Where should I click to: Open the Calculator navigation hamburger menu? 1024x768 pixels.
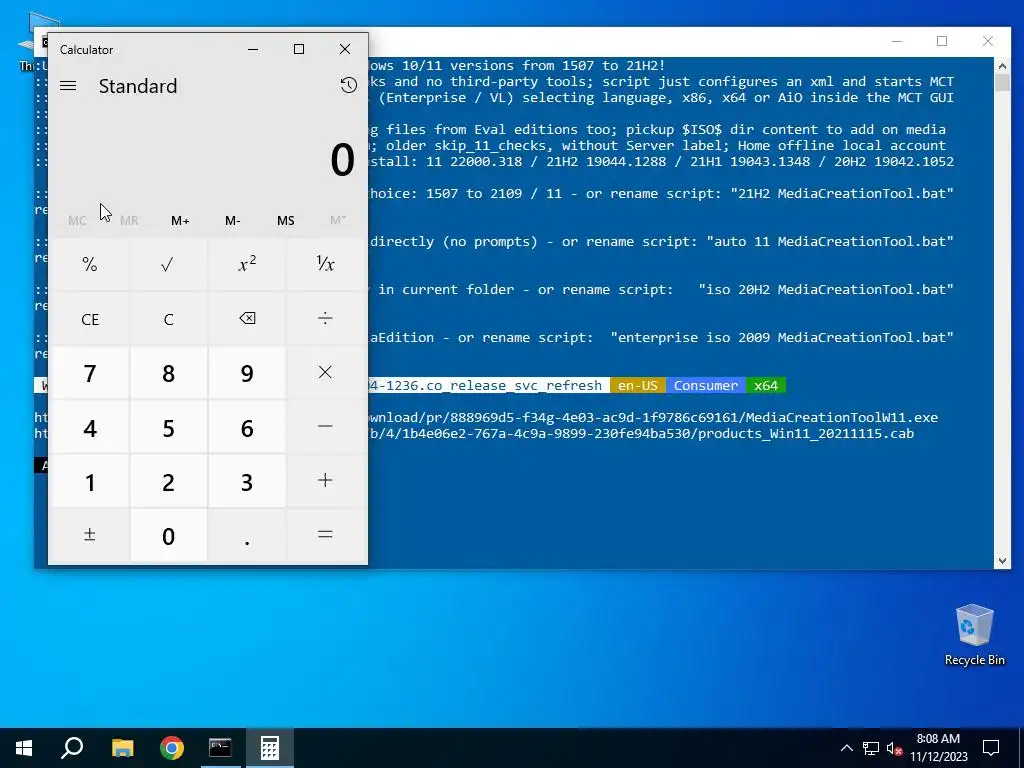pyautogui.click(x=68, y=86)
